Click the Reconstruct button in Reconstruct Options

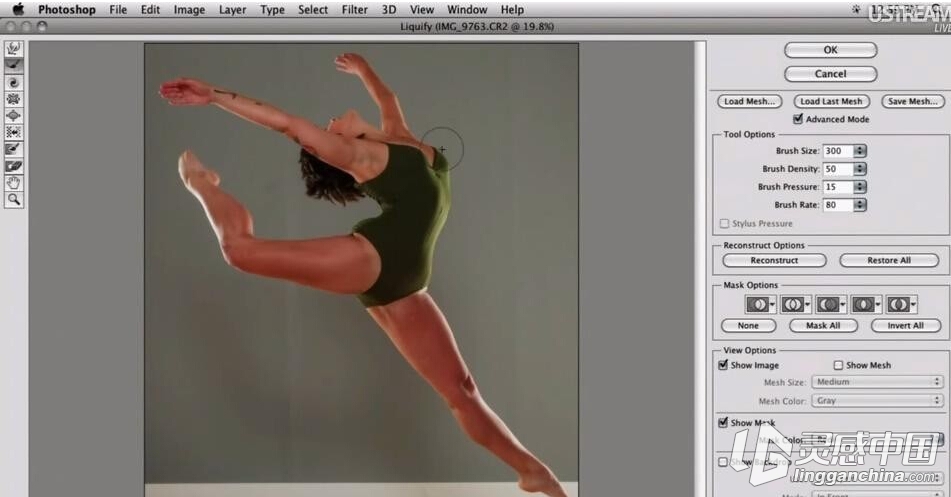(774, 260)
